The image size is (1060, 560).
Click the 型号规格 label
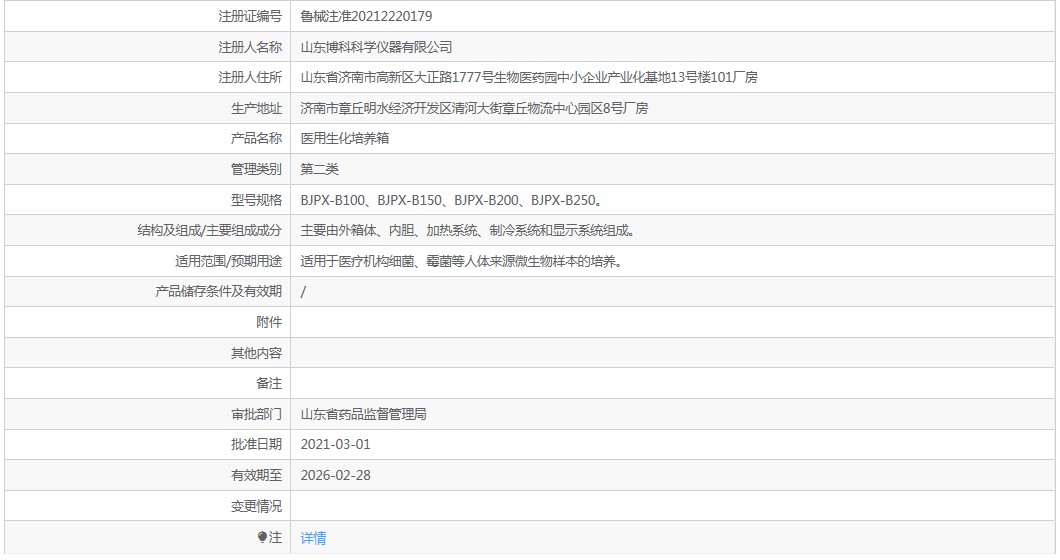pyautogui.click(x=256, y=200)
